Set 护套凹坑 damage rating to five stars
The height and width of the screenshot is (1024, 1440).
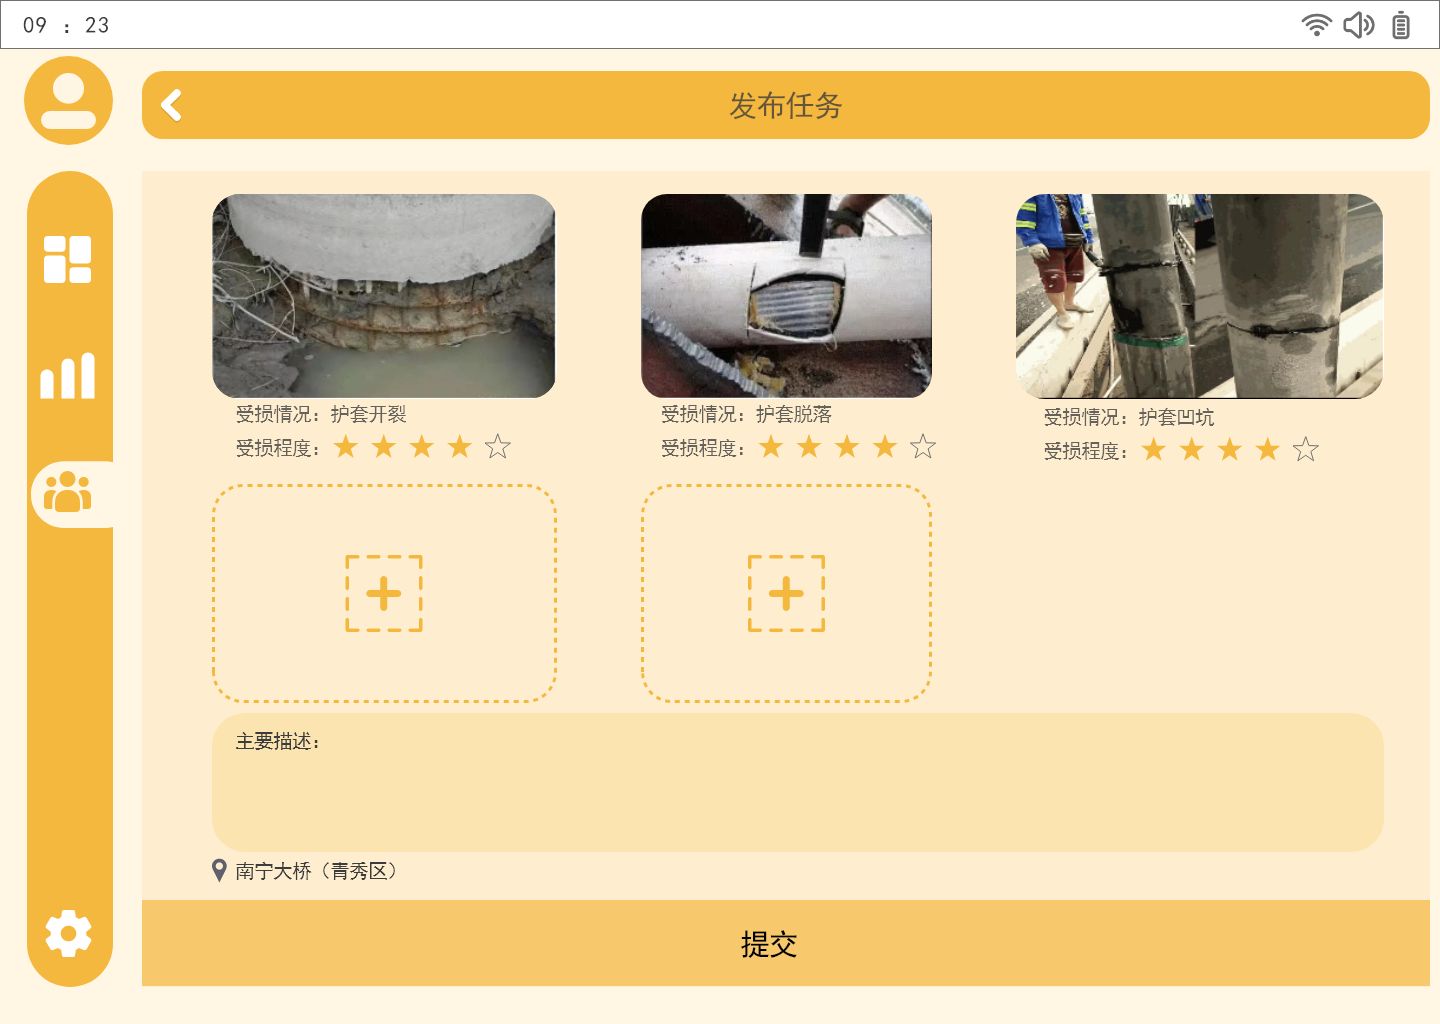point(1306,450)
